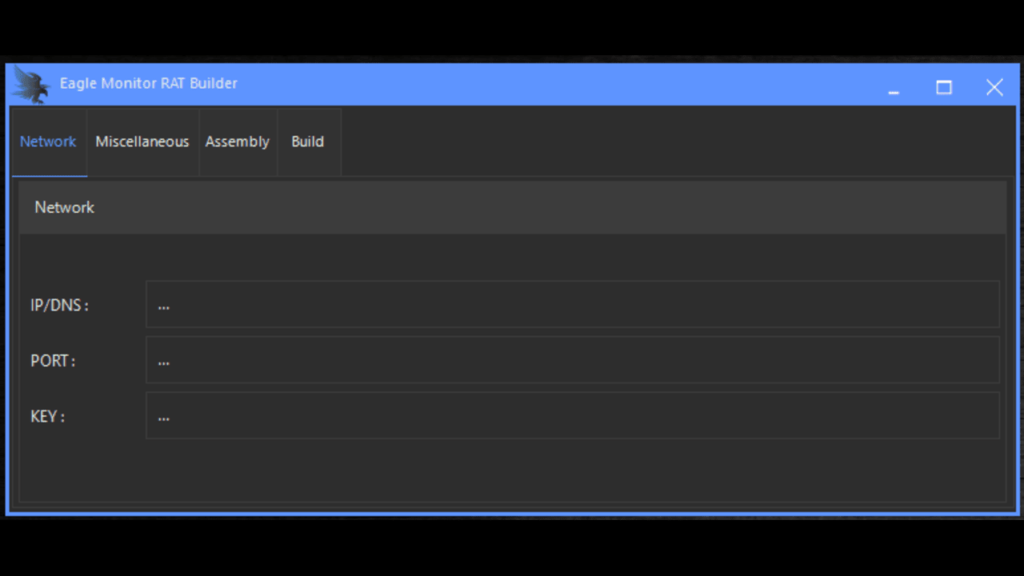
Task: Open the Miscellaneous tab
Action: click(x=142, y=142)
